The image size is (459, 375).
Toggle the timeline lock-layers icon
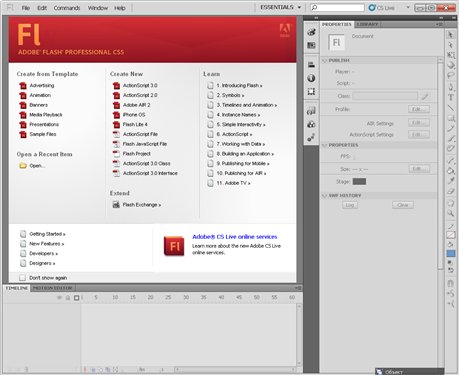pyautogui.click(x=68, y=298)
